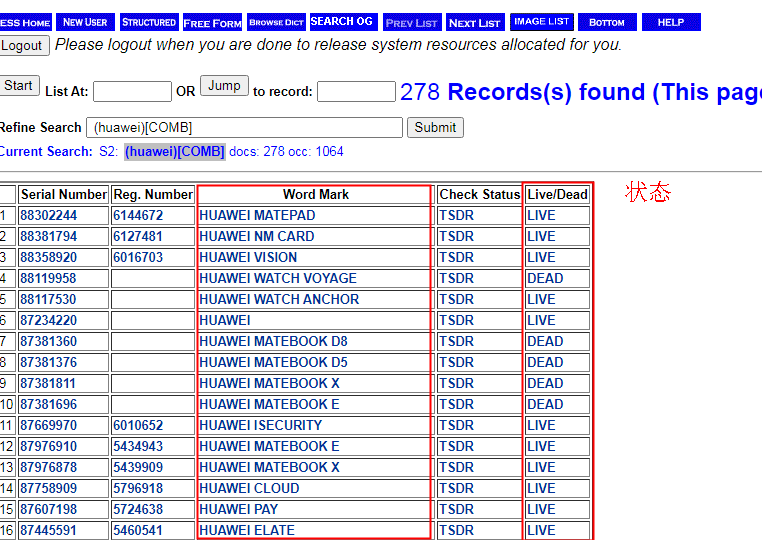
Task: Open serial number 88381794
Action: click(49, 236)
